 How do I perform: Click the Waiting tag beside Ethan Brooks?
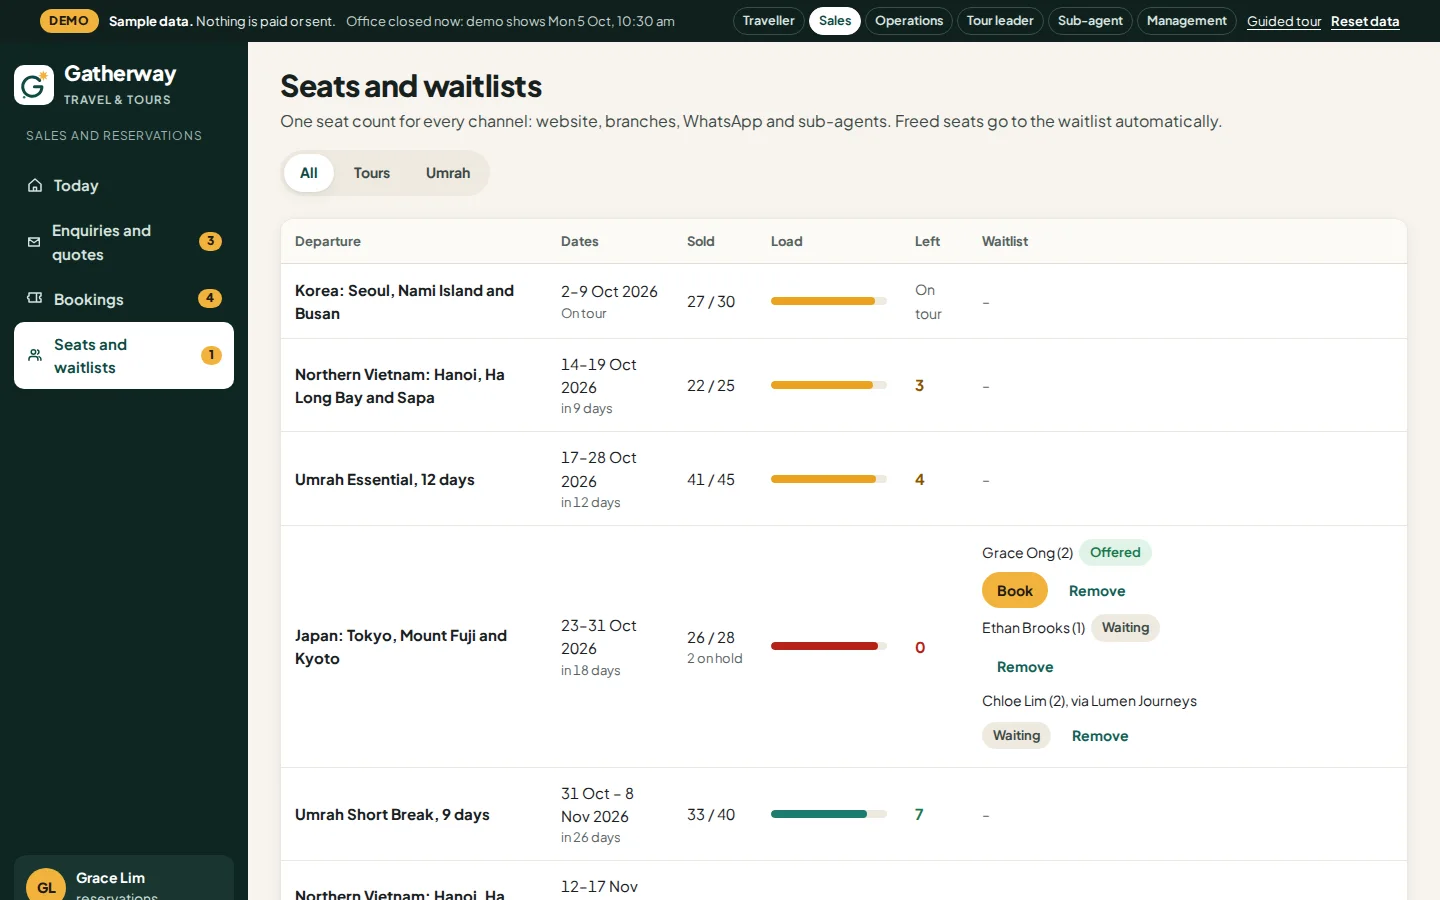[1125, 628]
